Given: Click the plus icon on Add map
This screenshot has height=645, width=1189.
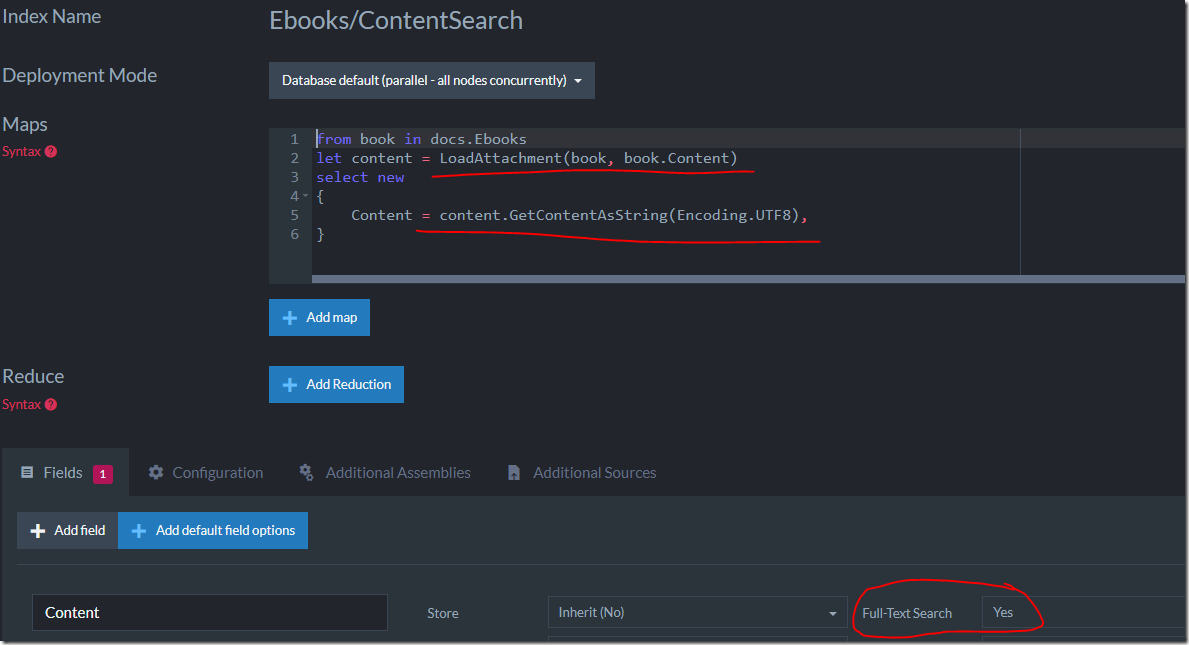Looking at the screenshot, I should click(290, 318).
